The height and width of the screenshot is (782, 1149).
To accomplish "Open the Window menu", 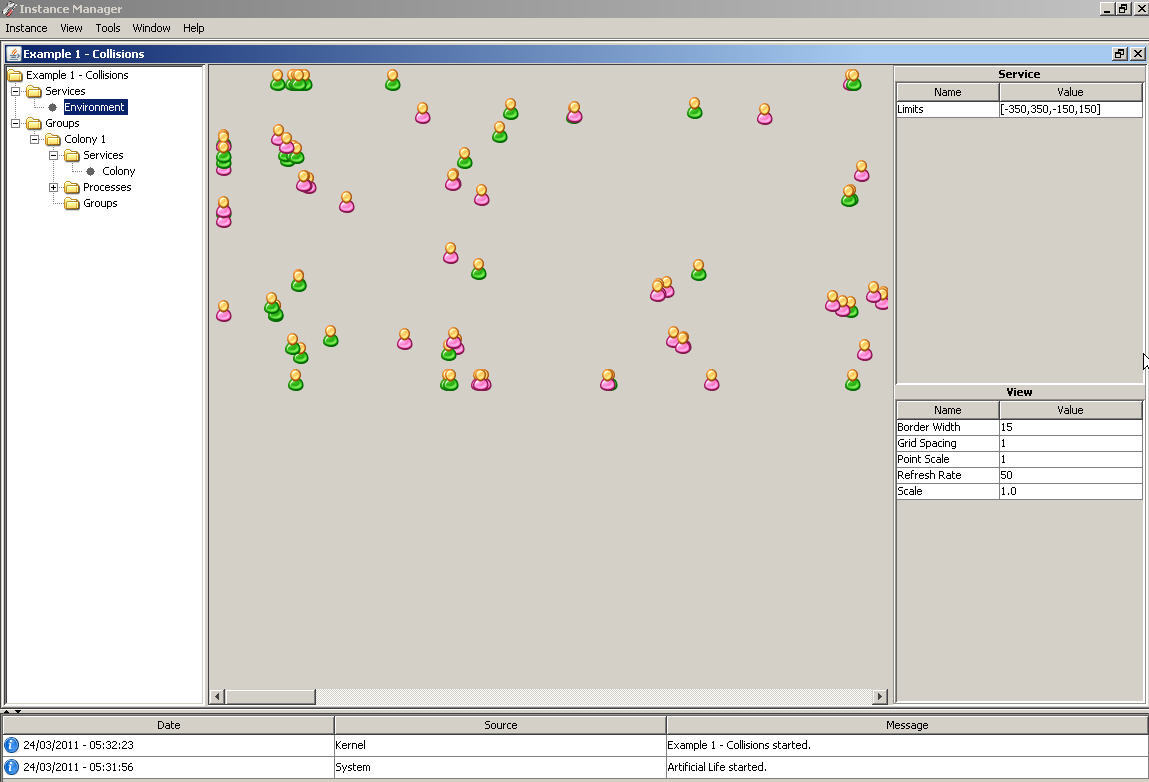I will (152, 28).
